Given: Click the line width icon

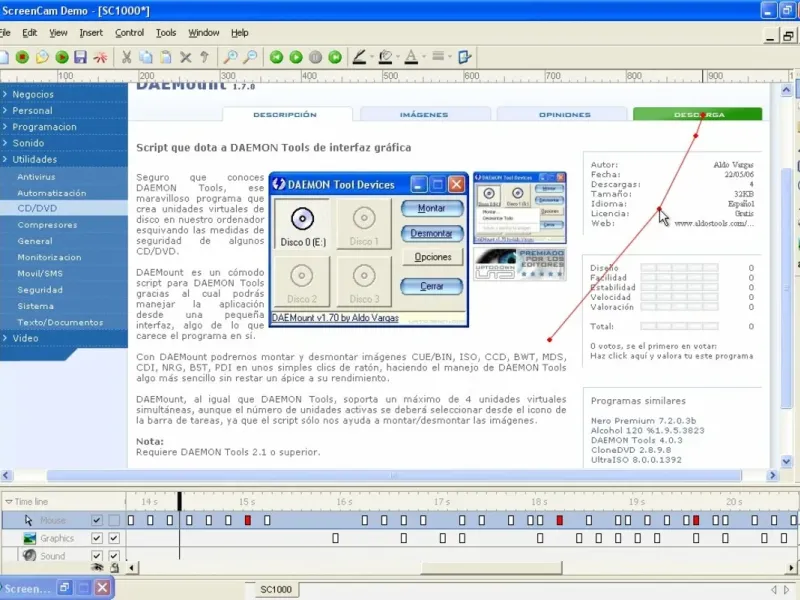Looking at the screenshot, I should point(438,56).
